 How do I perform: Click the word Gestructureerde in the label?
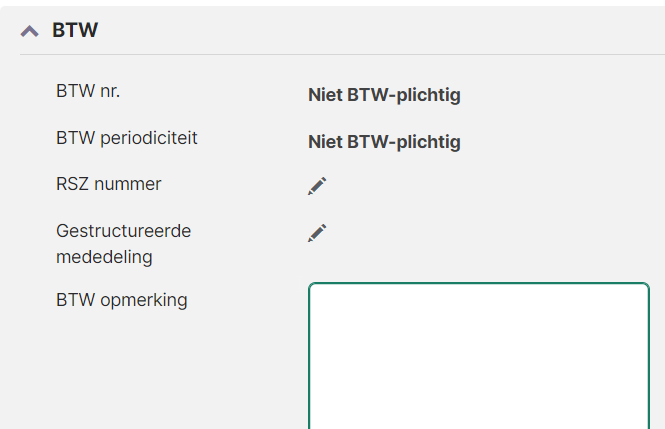pos(123,231)
